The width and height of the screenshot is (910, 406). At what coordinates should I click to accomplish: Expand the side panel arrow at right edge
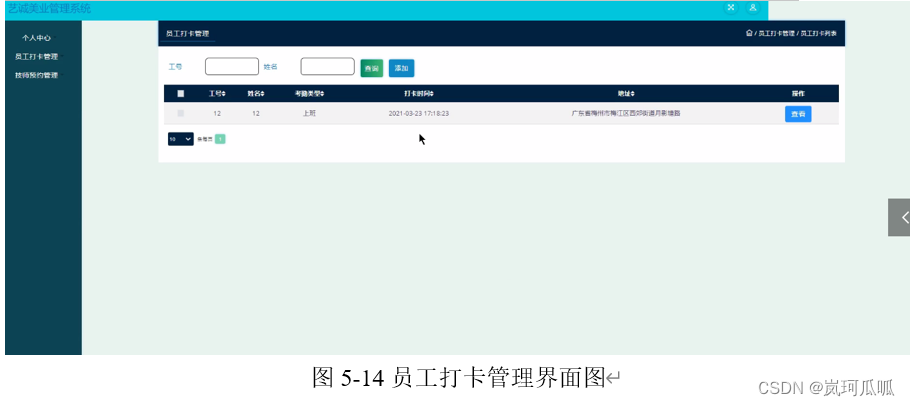[x=900, y=217]
